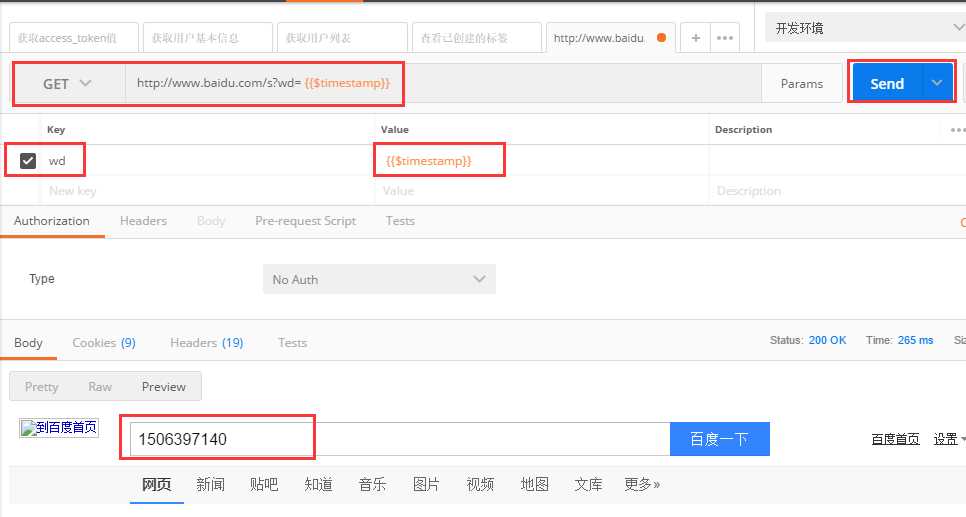Open the Authorization tab
The image size is (966, 517).
[52, 221]
